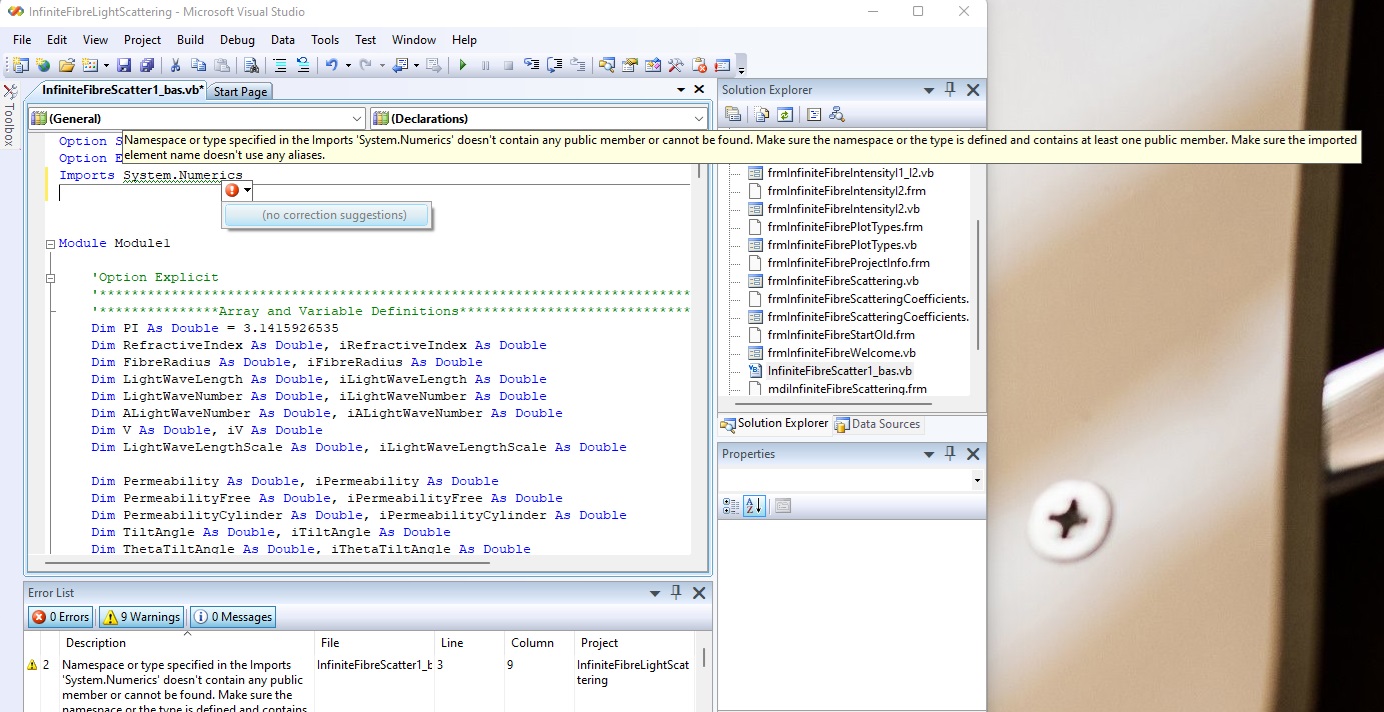The width and height of the screenshot is (1384, 712).
Task: Toggle the 0 Errors filter
Action: click(61, 617)
